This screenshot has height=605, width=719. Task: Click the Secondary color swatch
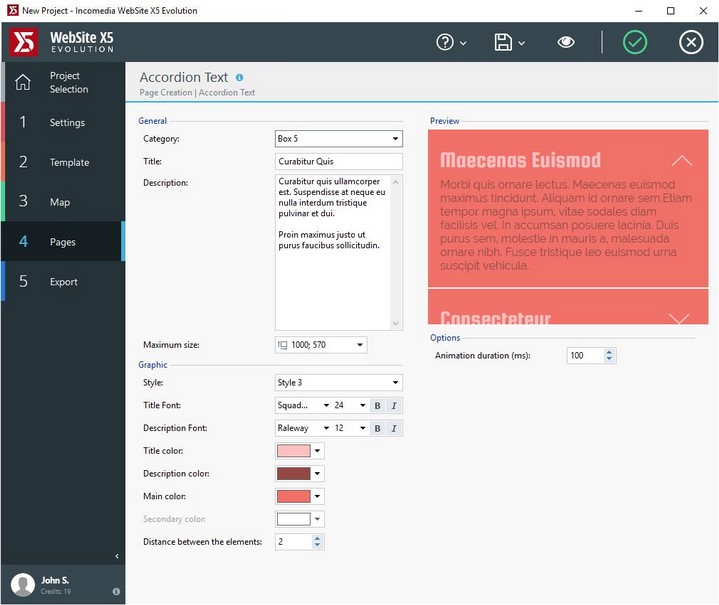[293, 519]
